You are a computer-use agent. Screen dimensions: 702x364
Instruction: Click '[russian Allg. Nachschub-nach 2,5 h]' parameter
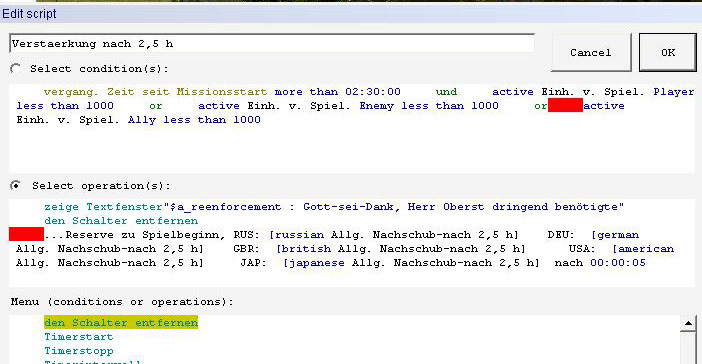coord(394,235)
